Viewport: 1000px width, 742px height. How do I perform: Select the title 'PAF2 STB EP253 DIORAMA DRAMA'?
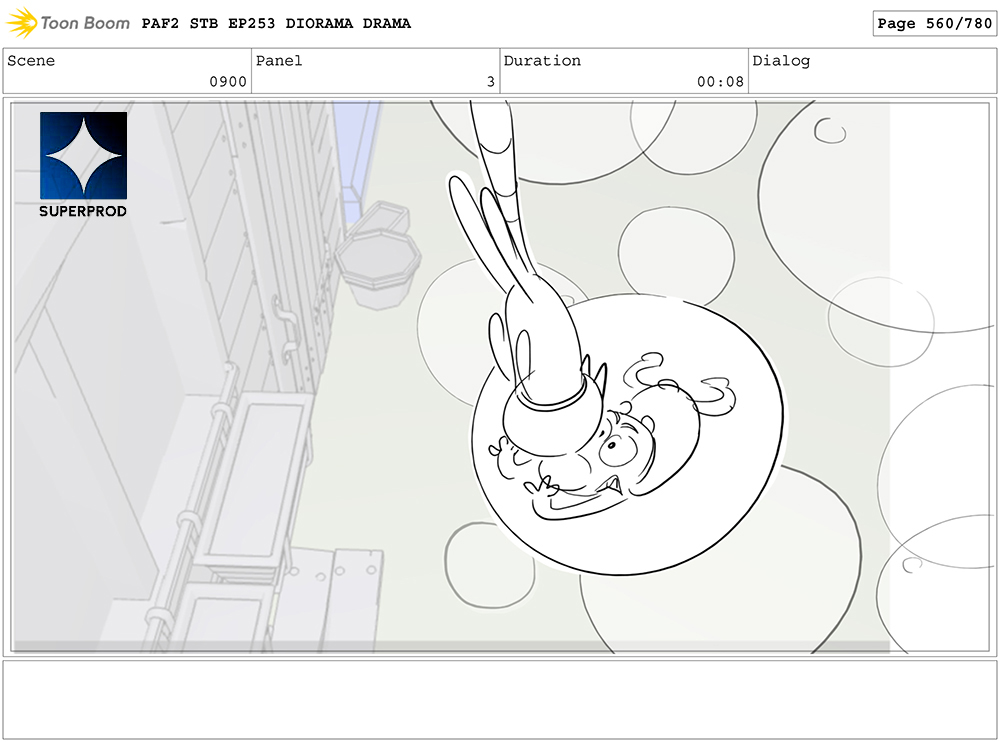pos(276,24)
